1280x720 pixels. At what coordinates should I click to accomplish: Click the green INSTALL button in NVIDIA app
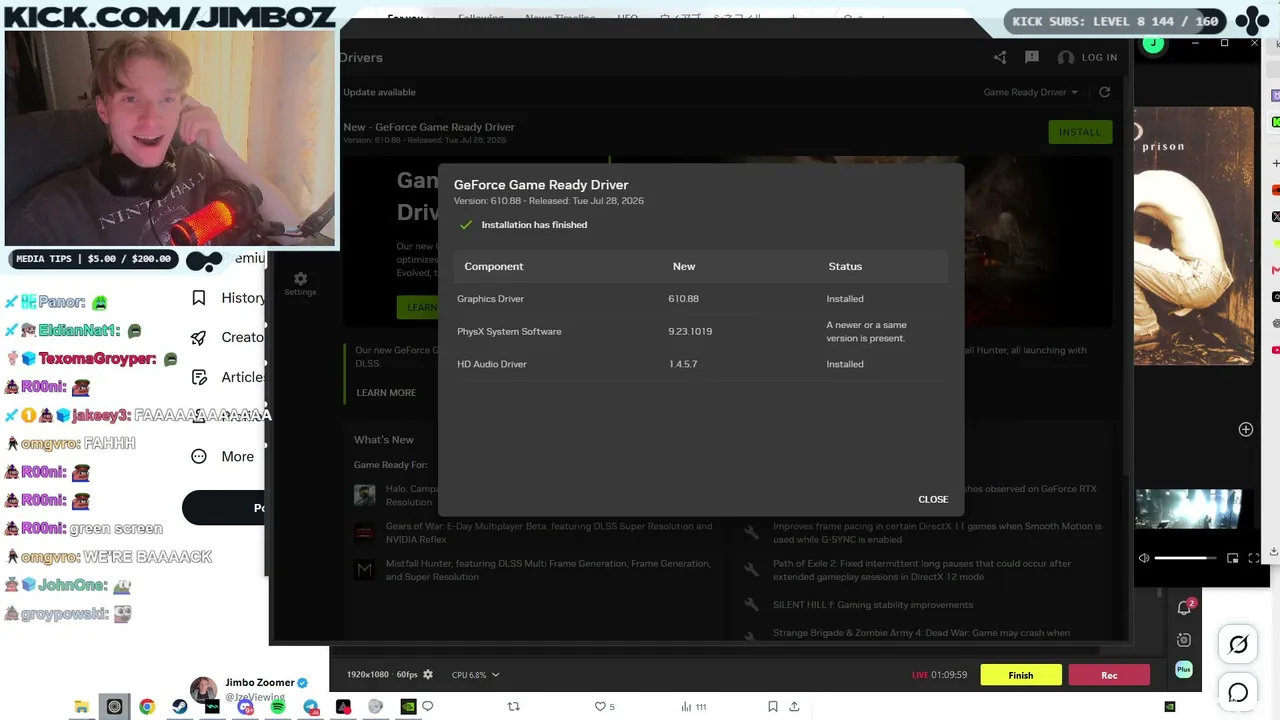pos(1079,132)
